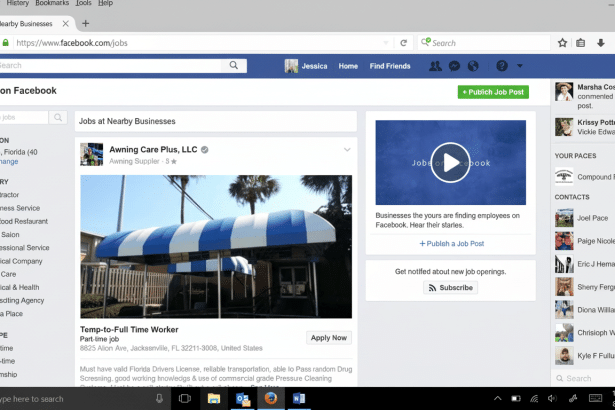The image size is (615, 410).
Task: Open Word on taskbar
Action: [x=299, y=399]
